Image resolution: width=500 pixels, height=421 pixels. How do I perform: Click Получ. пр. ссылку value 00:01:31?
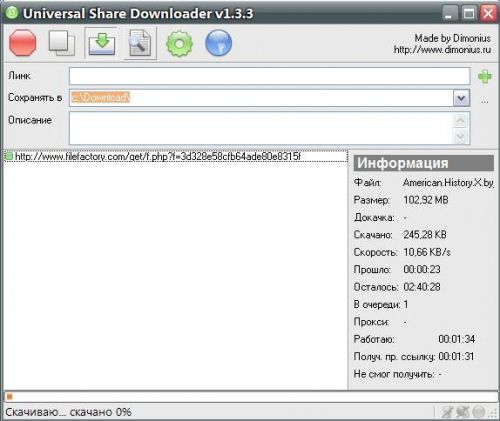[x=456, y=357]
